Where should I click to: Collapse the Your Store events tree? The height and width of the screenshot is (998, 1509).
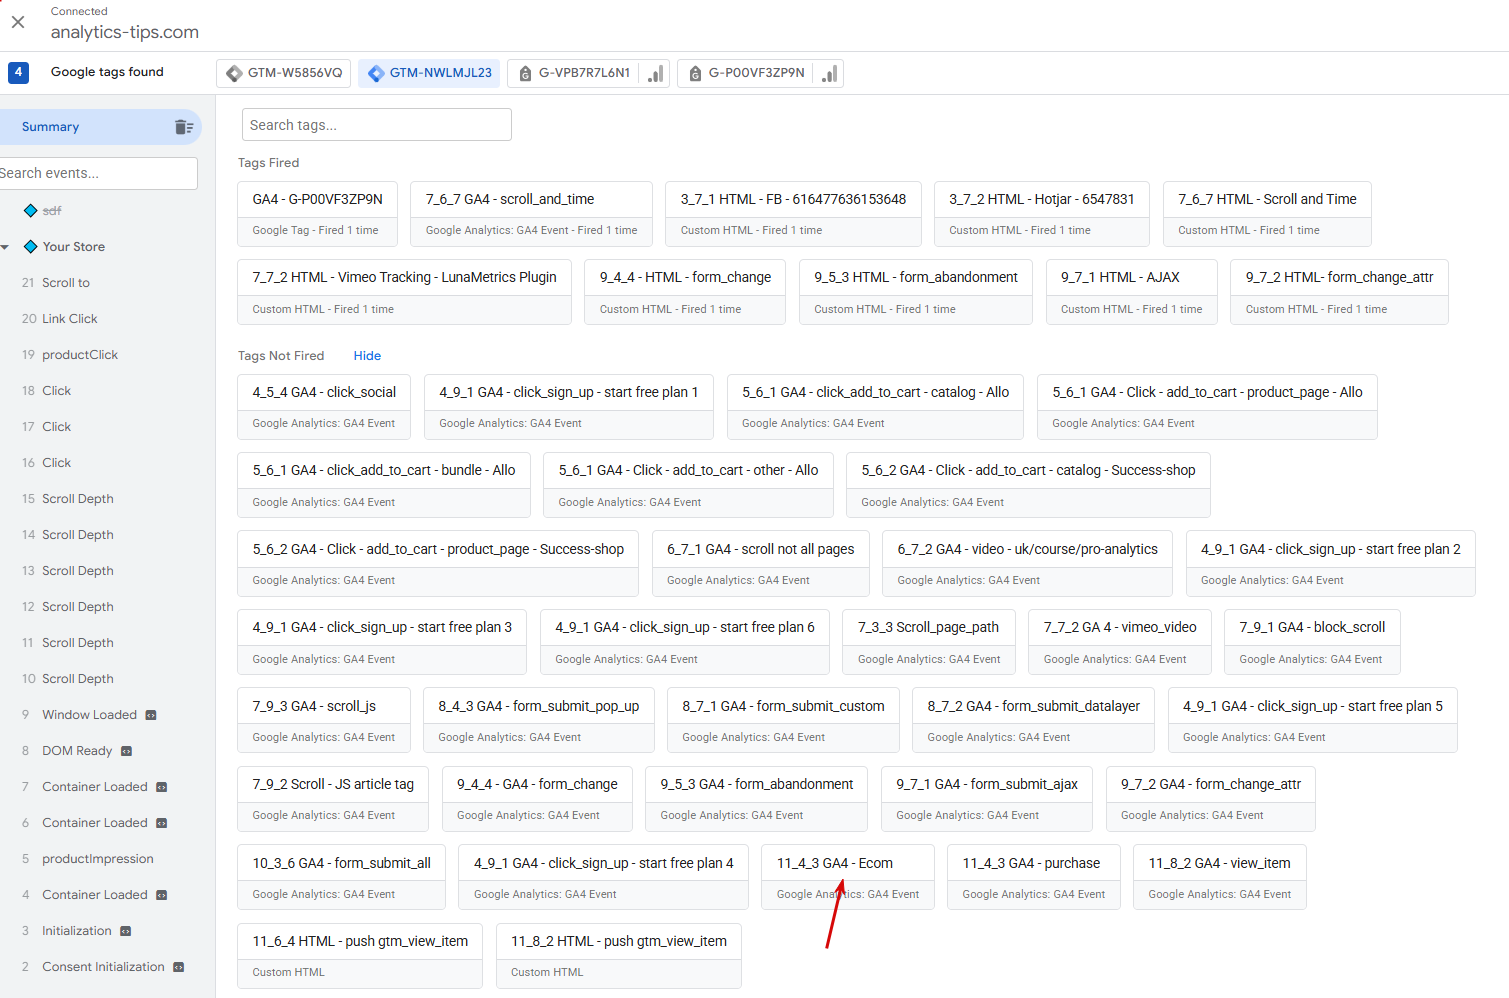(6, 247)
